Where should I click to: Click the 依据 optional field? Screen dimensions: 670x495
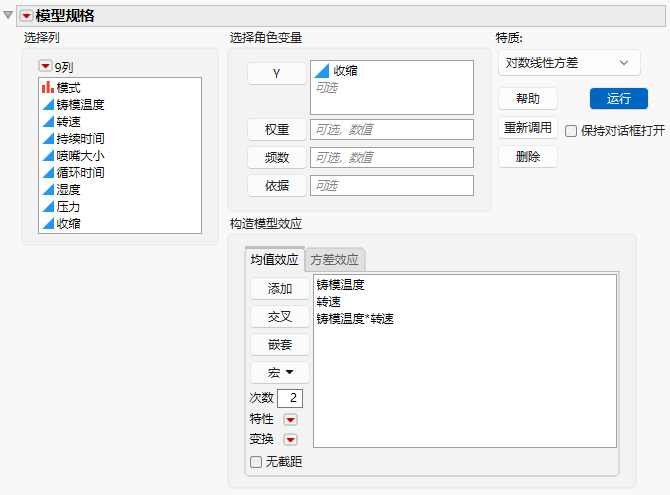point(392,186)
